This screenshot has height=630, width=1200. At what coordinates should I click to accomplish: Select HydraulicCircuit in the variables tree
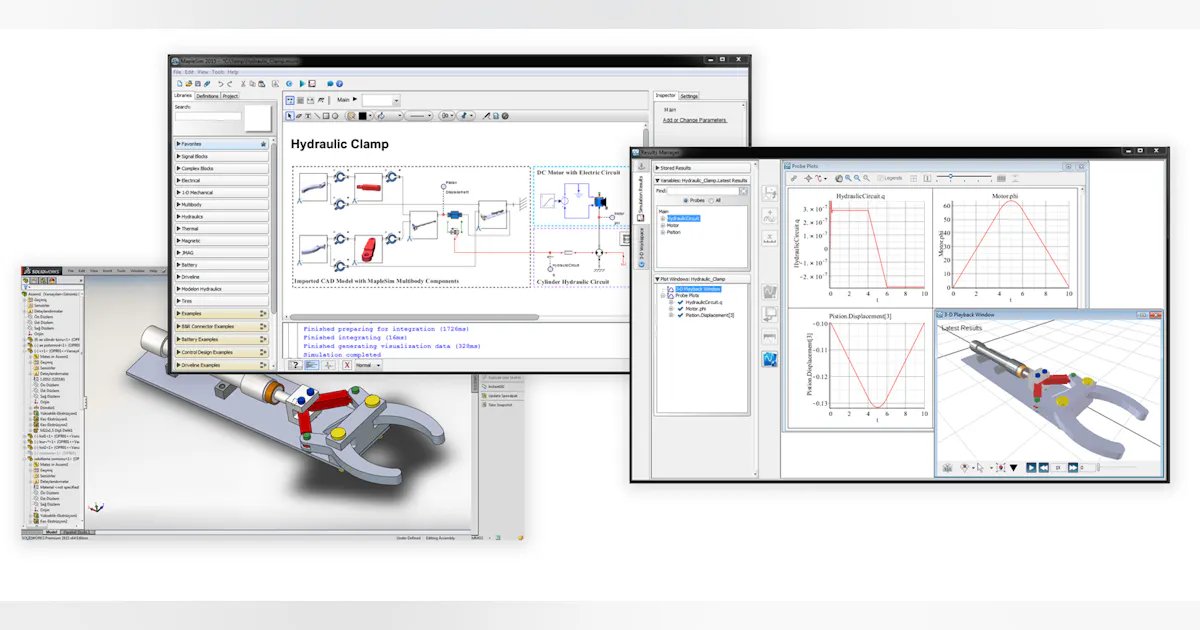point(684,218)
